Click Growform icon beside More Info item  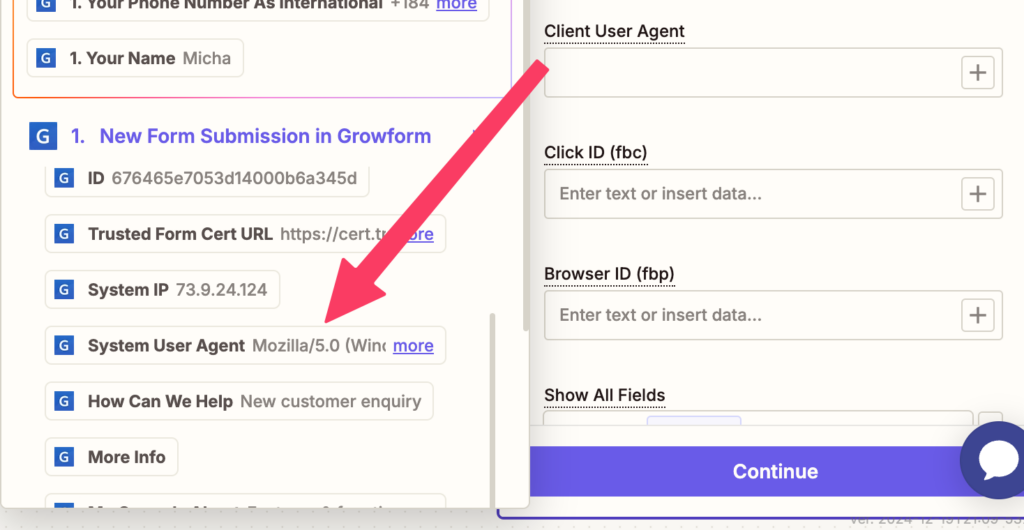coord(63,457)
